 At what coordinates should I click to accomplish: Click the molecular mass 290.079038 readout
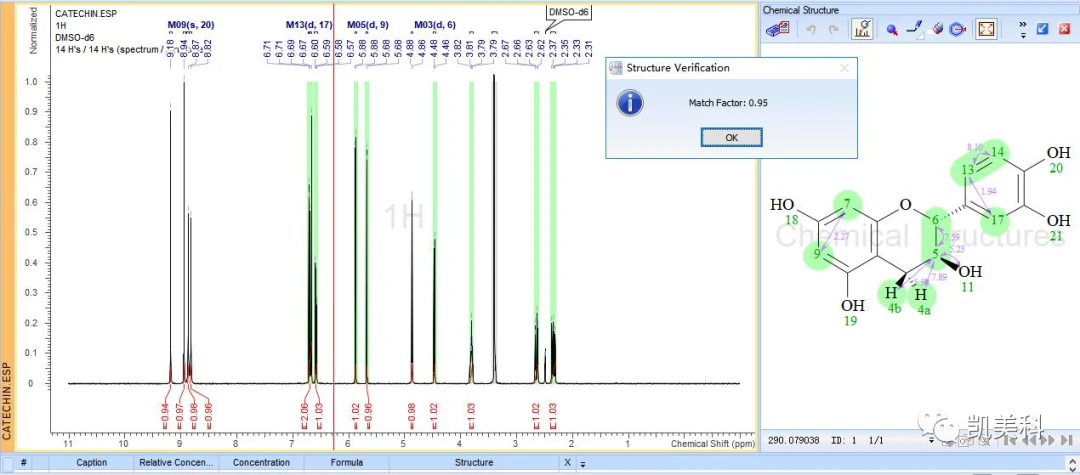tap(791, 439)
